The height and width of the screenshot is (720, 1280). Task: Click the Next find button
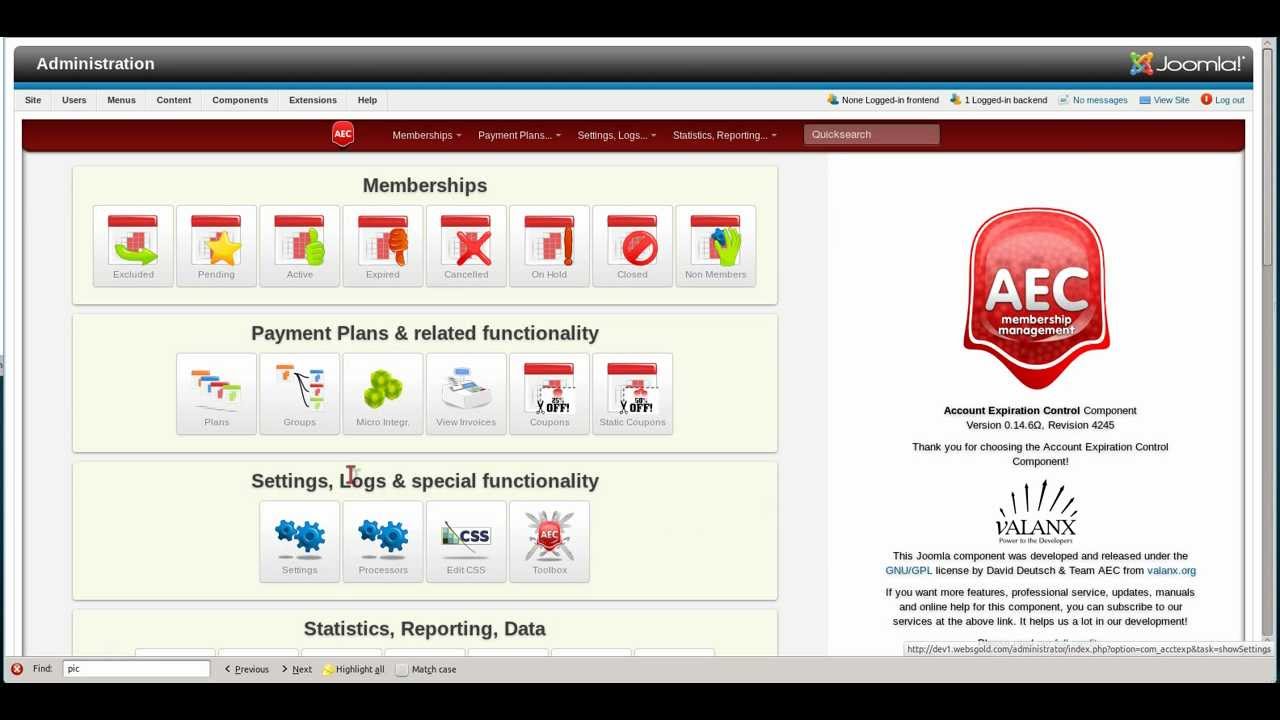click(296, 669)
